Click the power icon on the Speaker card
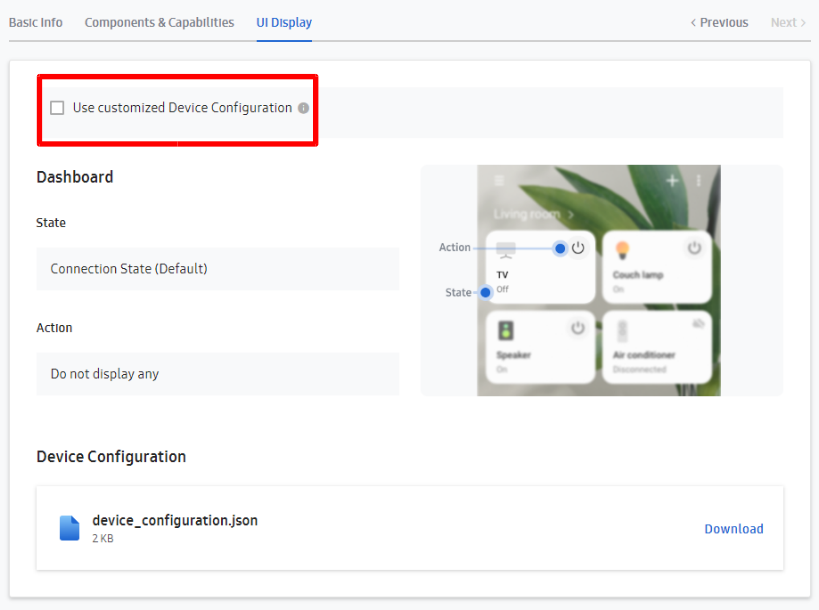The width and height of the screenshot is (819, 610). (578, 326)
